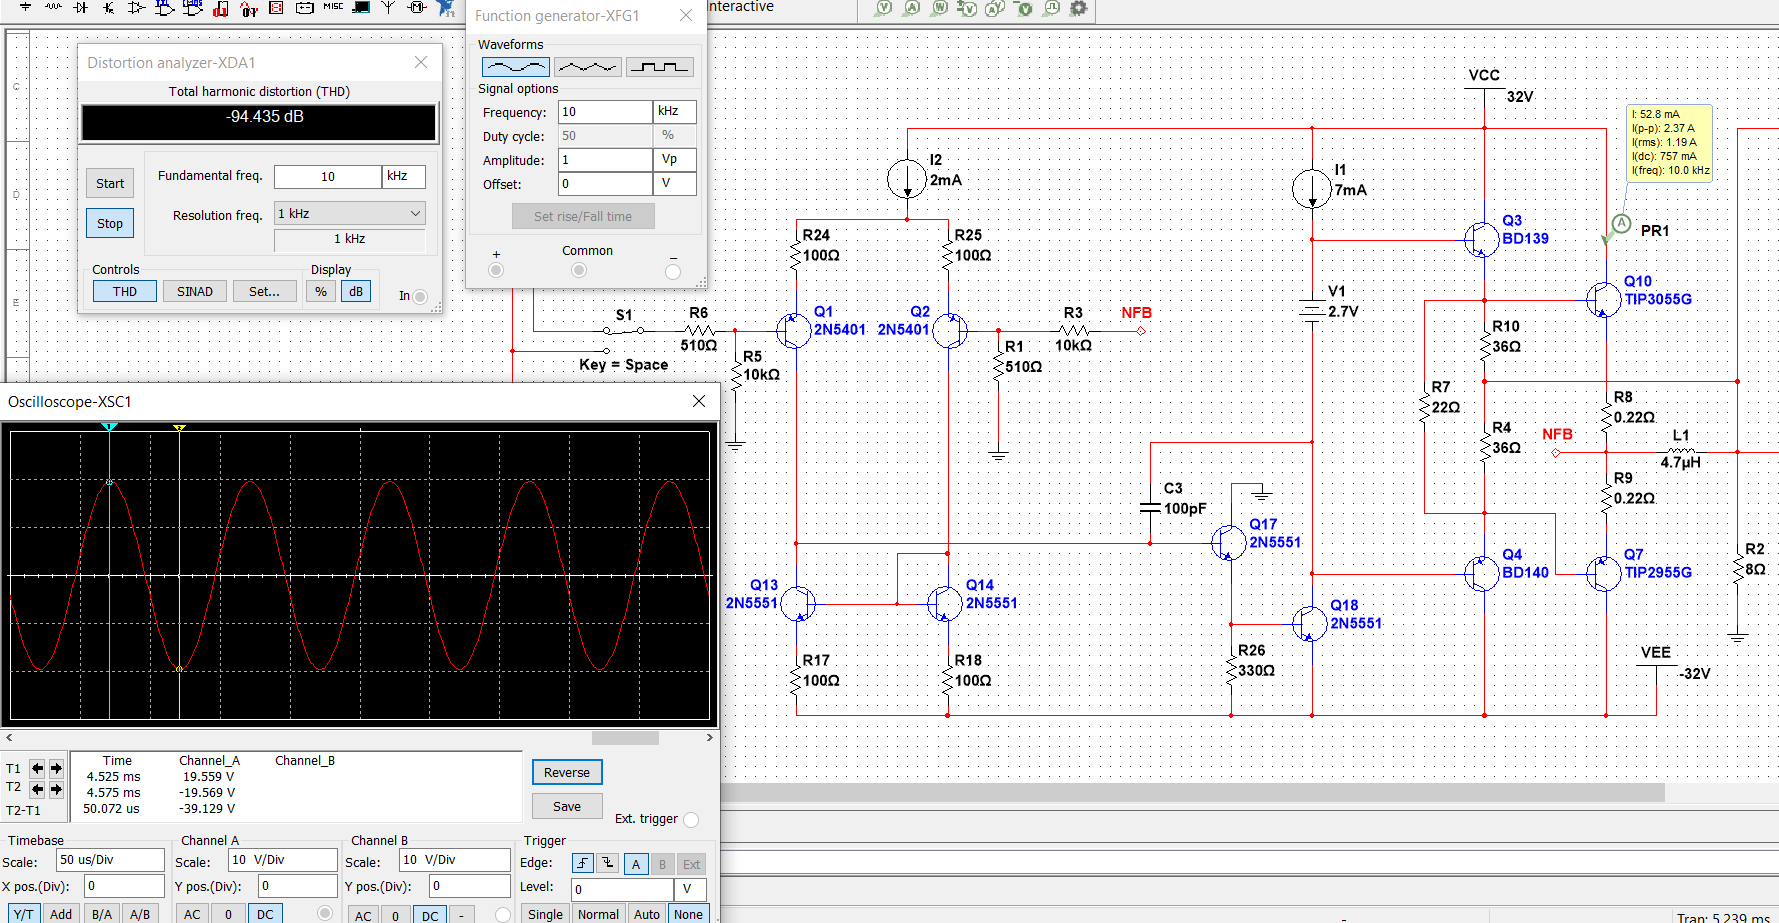Open the Basic resistor components icon
Screen dimensions: 1779x923
pos(53,6)
